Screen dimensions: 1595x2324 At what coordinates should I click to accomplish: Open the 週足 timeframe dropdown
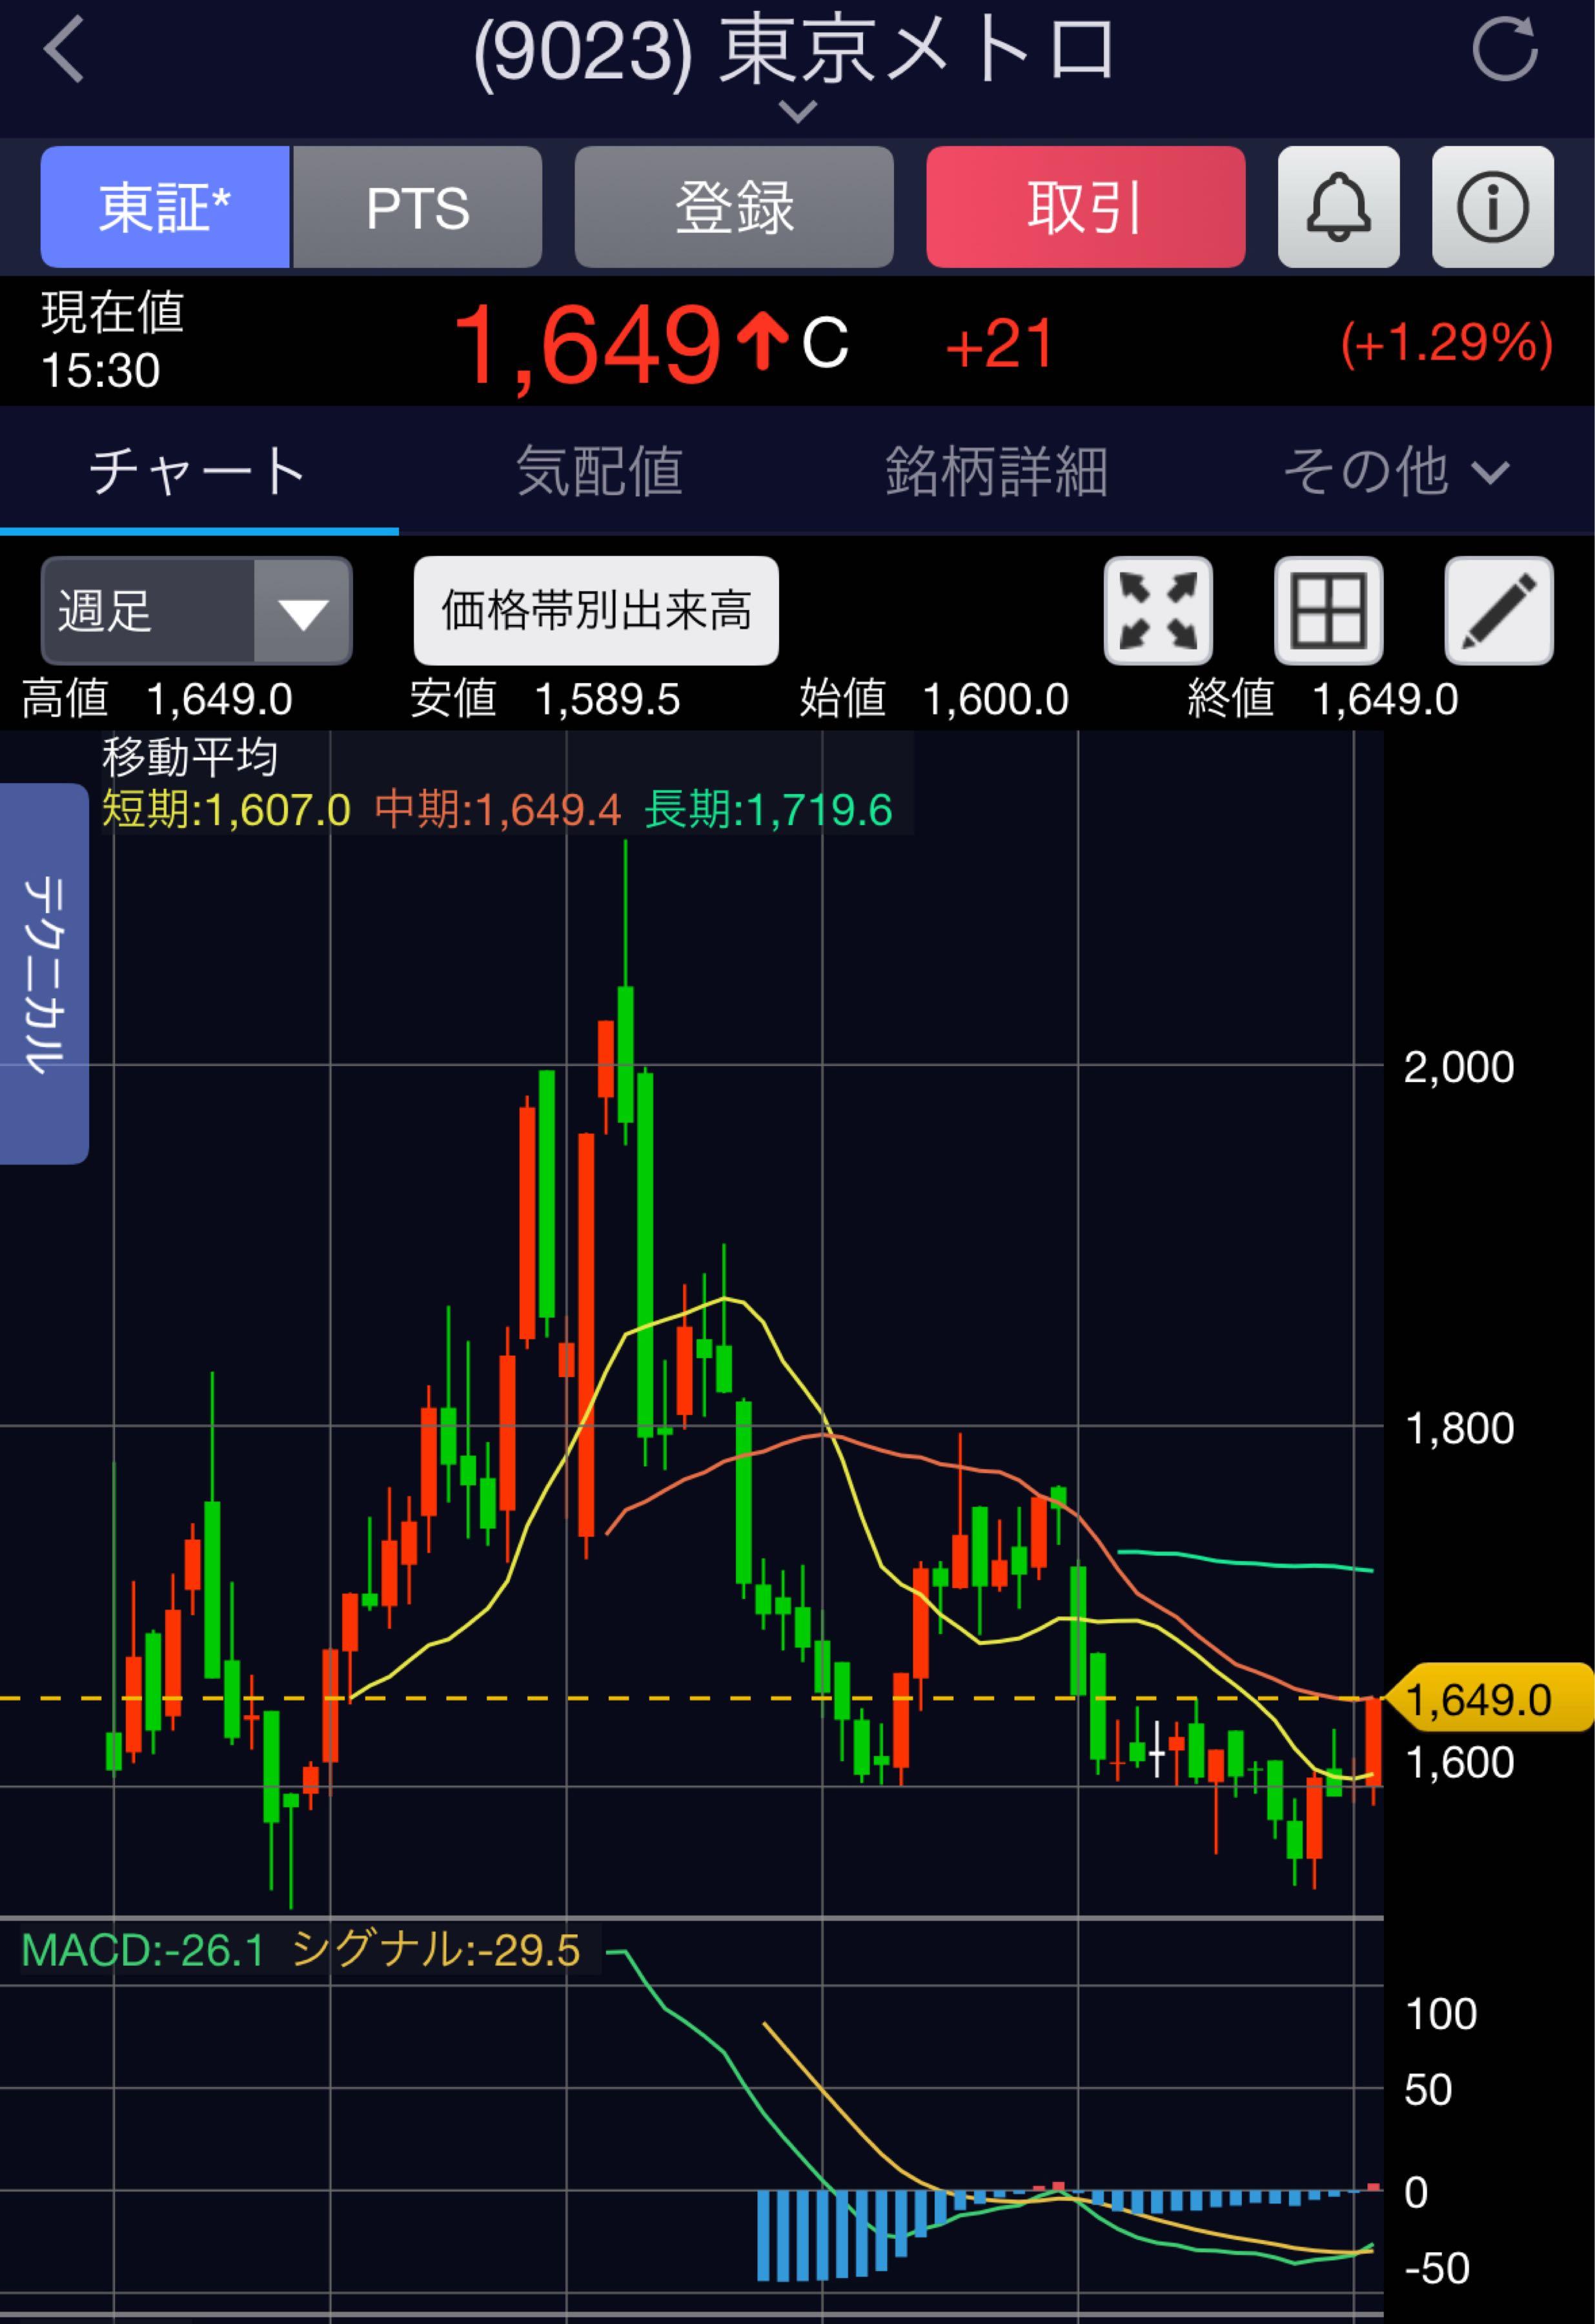tap(196, 610)
